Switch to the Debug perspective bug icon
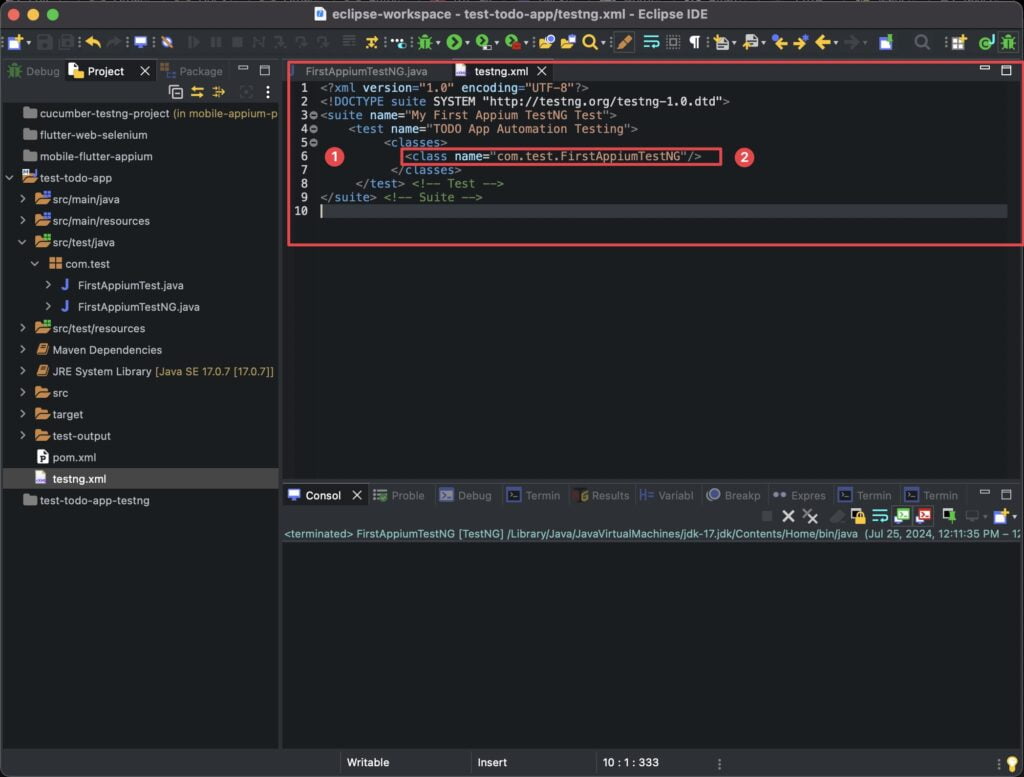Screen dimensions: 1024x777 (x=1008, y=42)
